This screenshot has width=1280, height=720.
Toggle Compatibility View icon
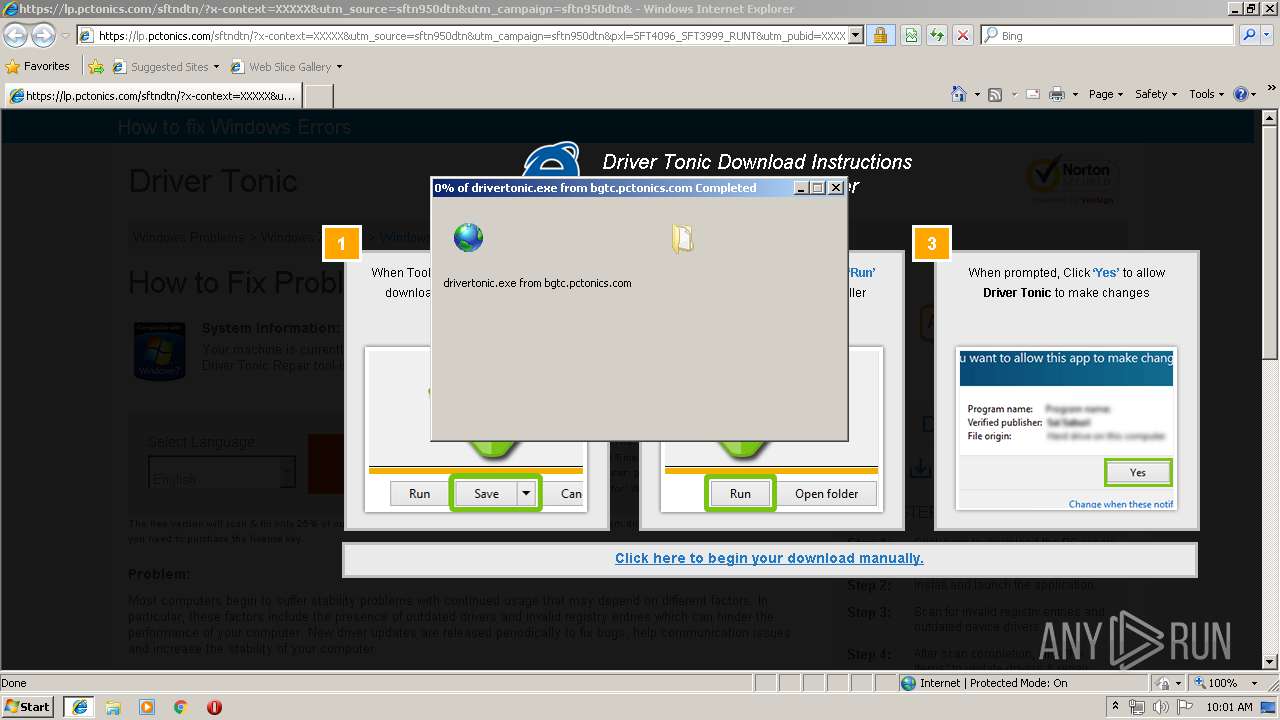(x=911, y=36)
